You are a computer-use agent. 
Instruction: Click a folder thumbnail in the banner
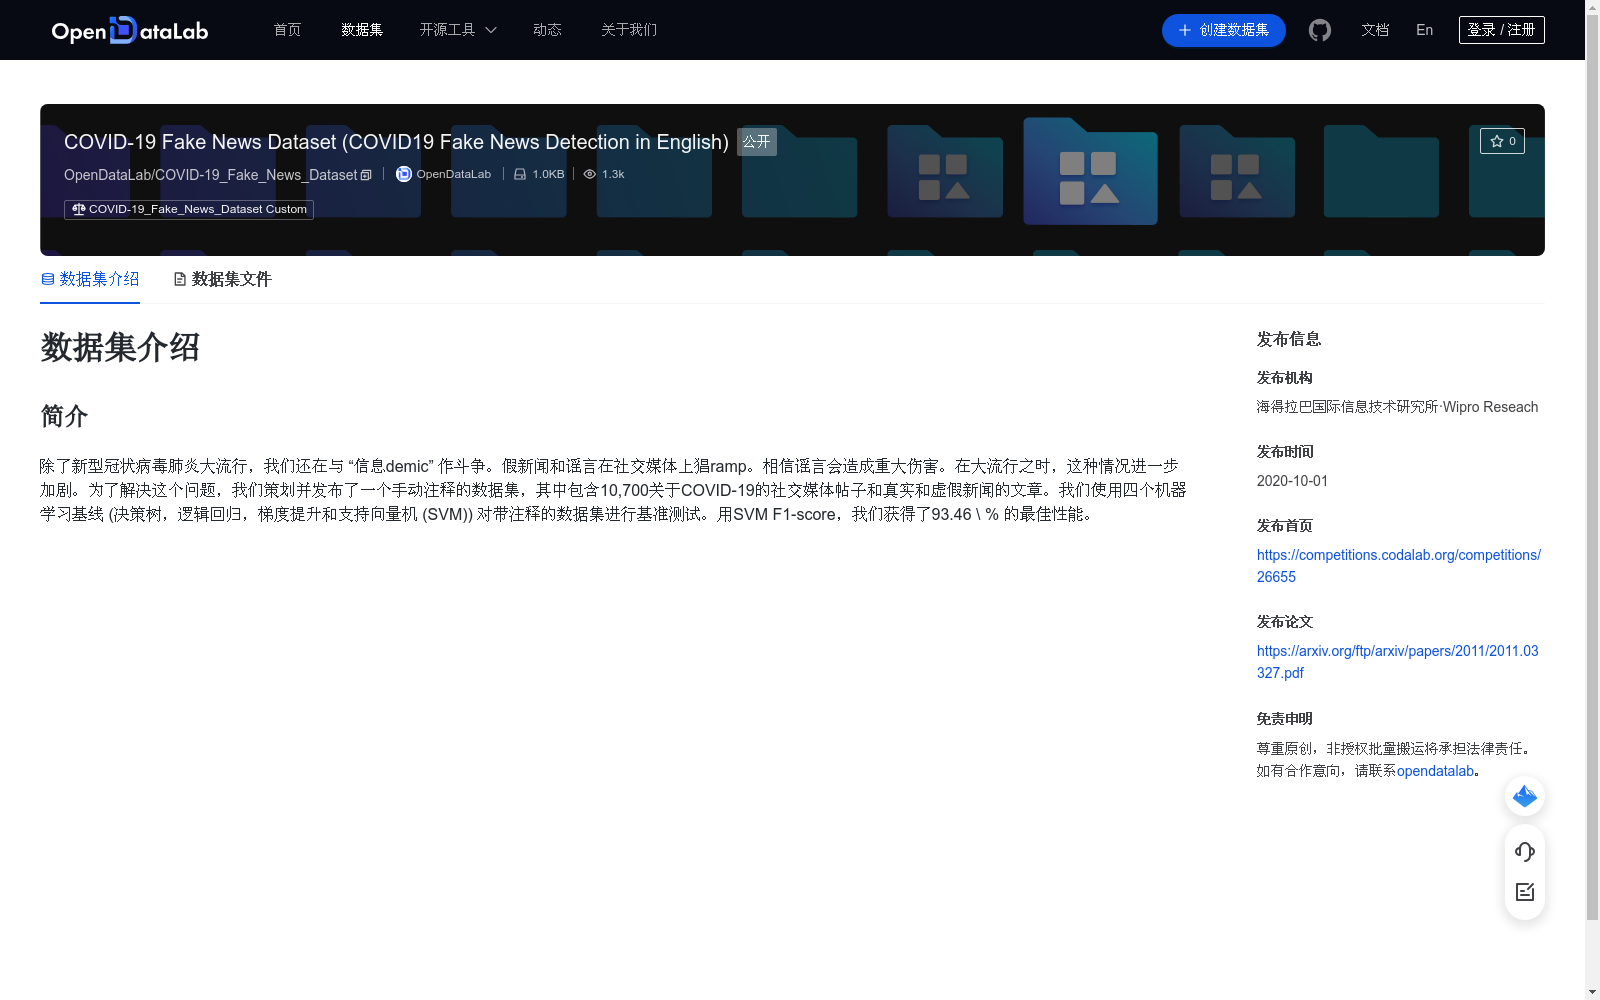tap(1090, 170)
